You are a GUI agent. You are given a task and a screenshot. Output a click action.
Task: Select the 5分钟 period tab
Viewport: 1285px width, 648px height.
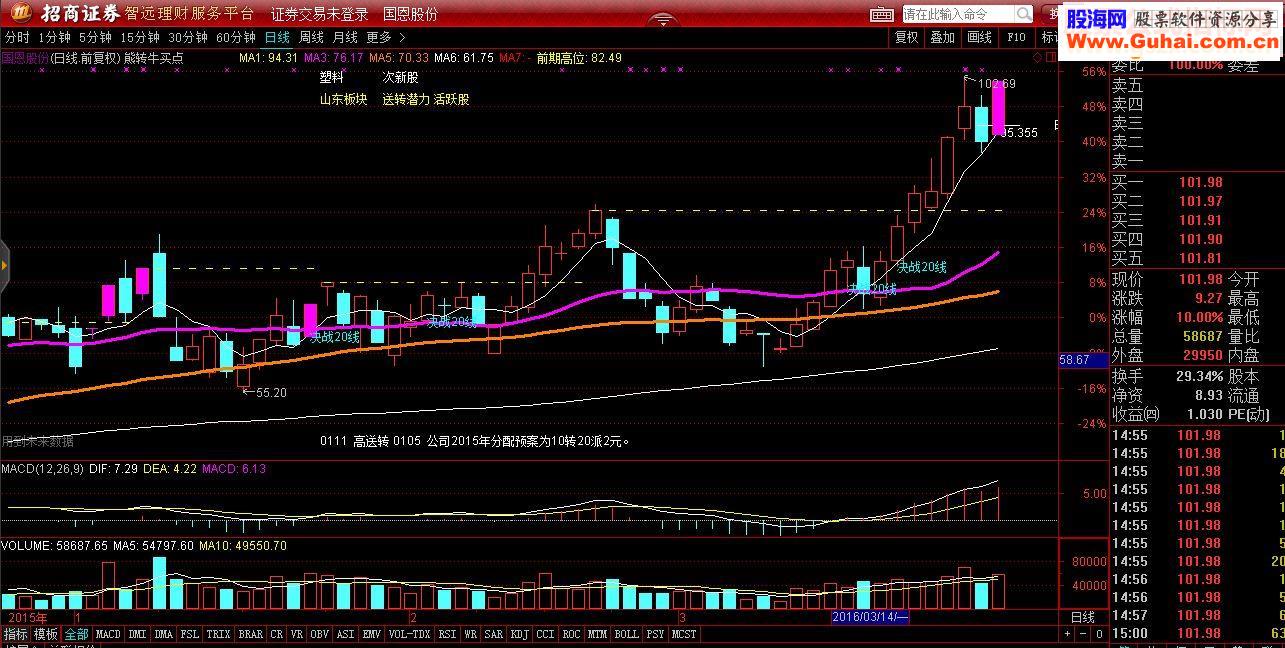(x=95, y=37)
